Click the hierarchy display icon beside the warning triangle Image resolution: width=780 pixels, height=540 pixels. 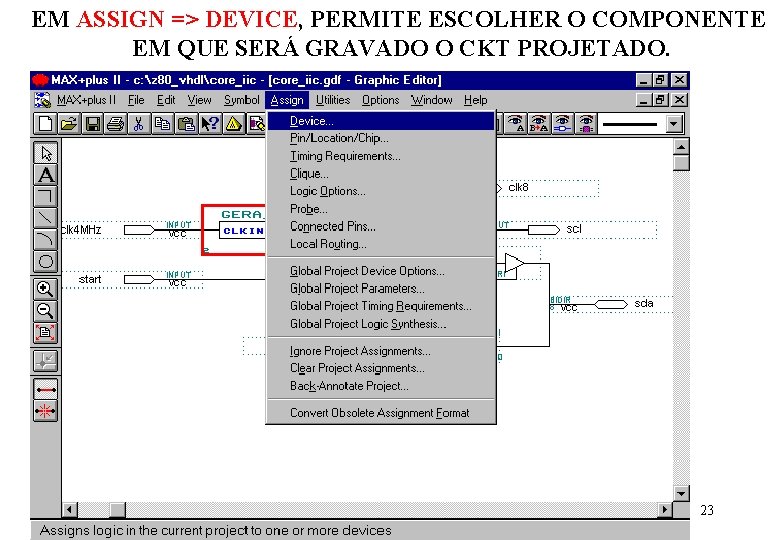(257, 123)
